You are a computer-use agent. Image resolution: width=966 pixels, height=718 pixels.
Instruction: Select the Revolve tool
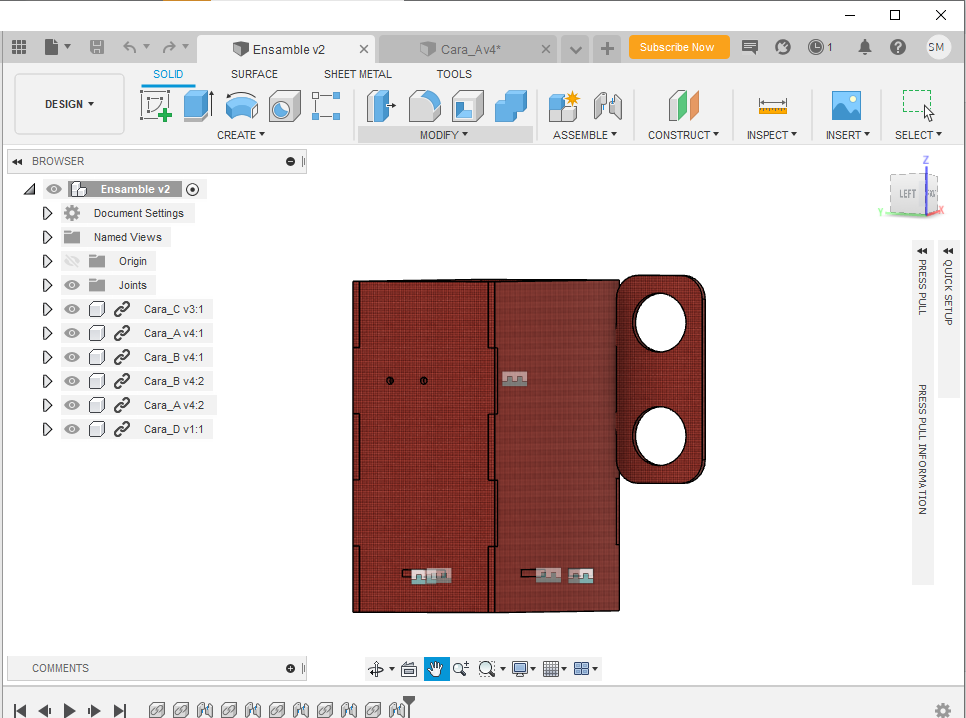[x=242, y=105]
